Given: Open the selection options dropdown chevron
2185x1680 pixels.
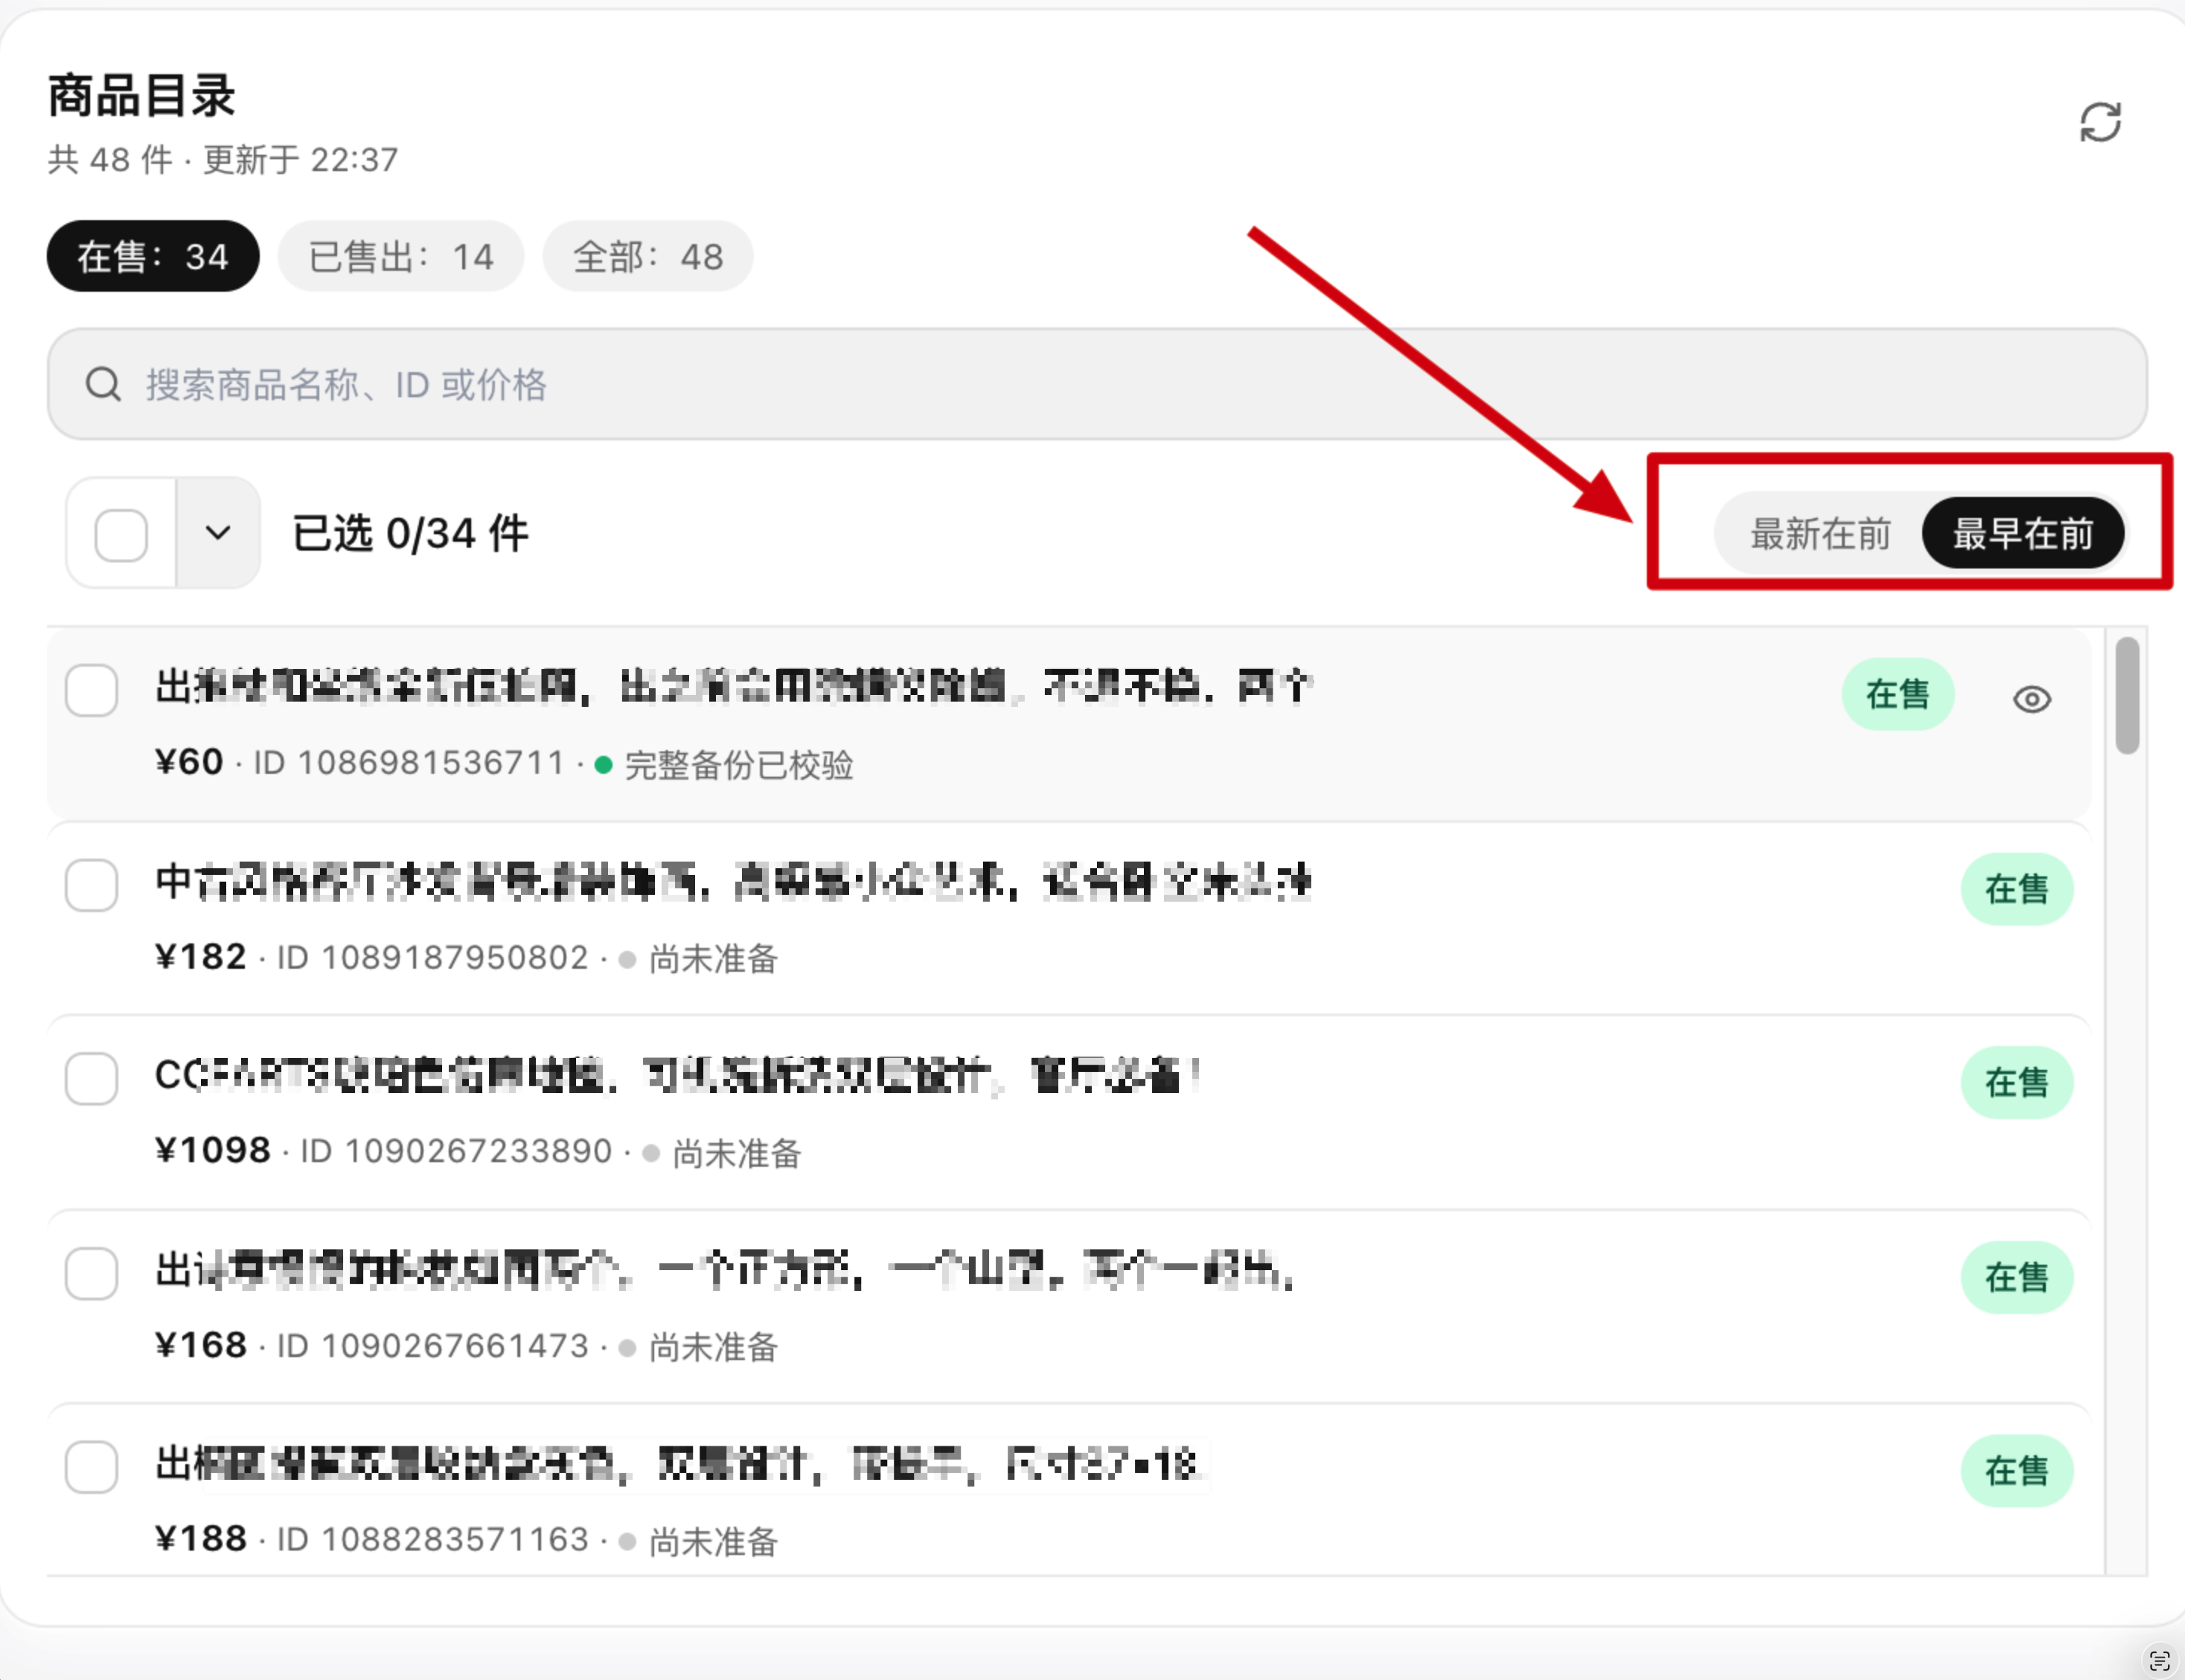Looking at the screenshot, I should pos(218,533).
